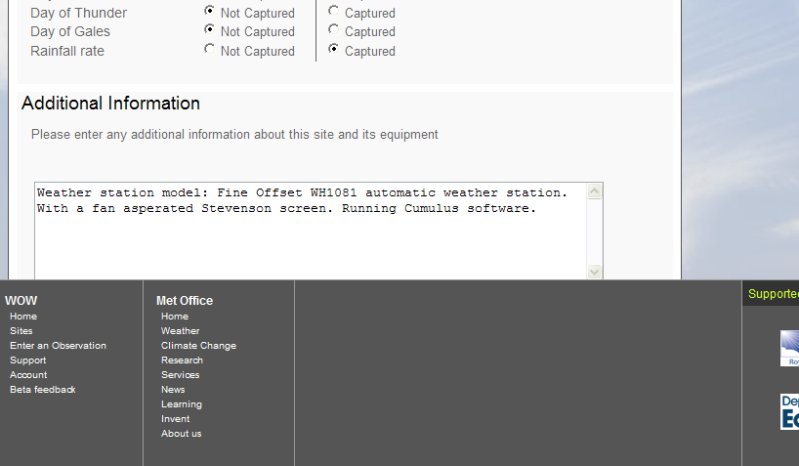Screen dimensions: 799x466
Task: Select Captured for Day of Gales
Action: [333, 30]
